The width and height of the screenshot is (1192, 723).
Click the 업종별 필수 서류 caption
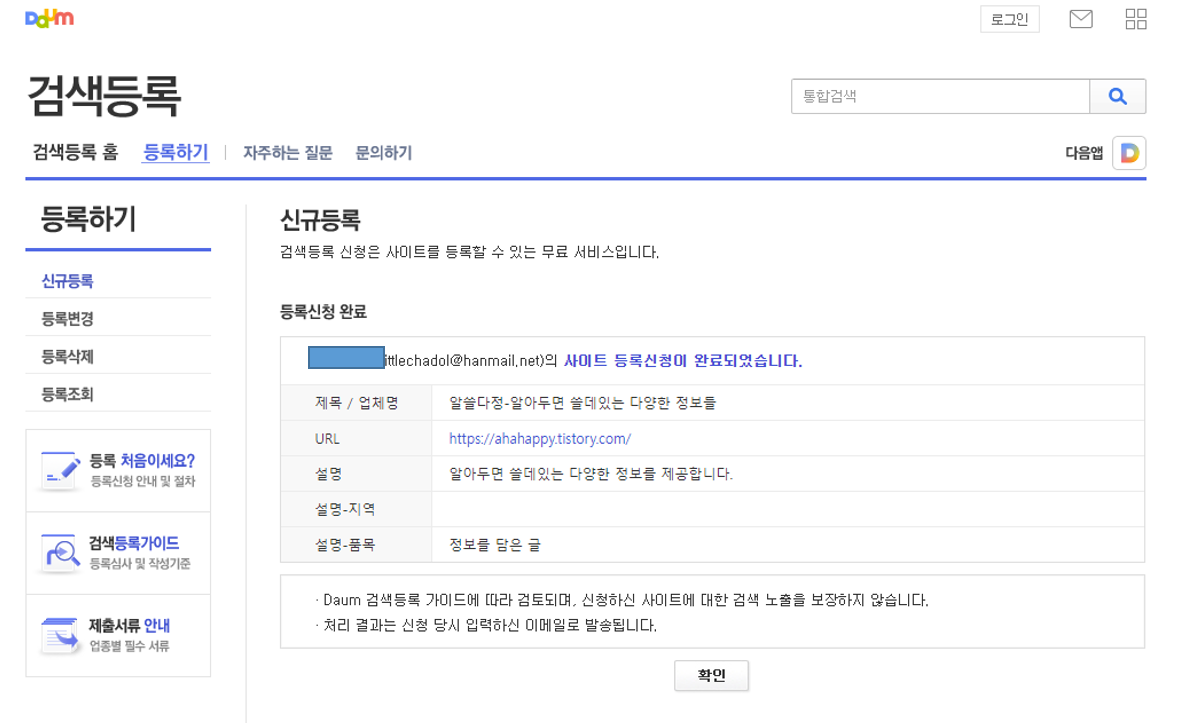(129, 646)
